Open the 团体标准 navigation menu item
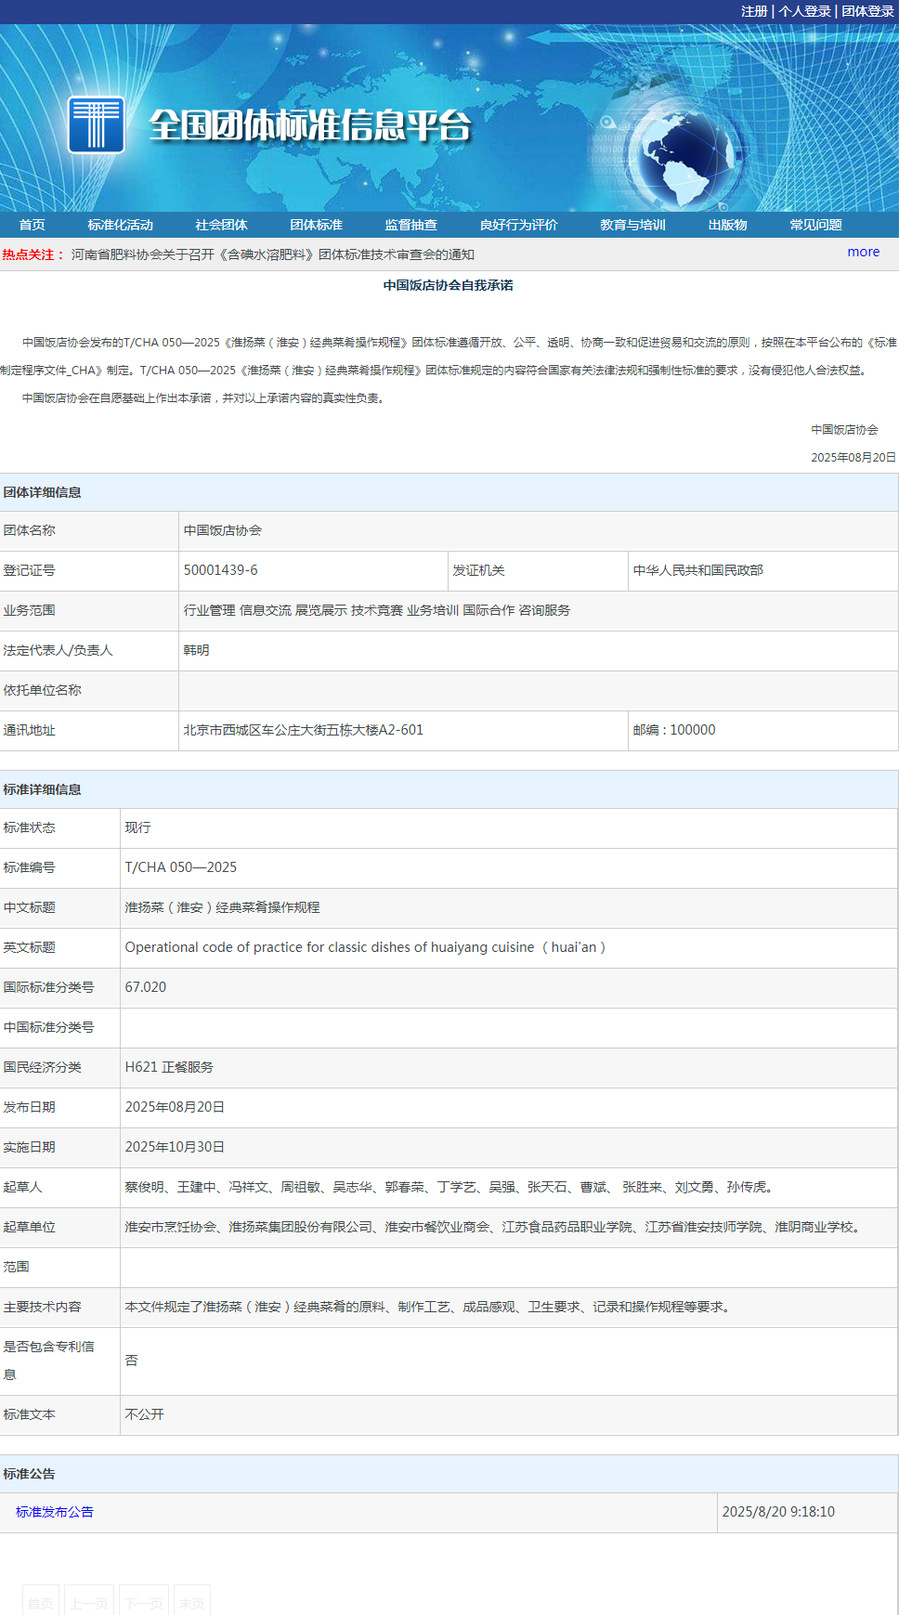The width and height of the screenshot is (899, 1615). pos(316,225)
